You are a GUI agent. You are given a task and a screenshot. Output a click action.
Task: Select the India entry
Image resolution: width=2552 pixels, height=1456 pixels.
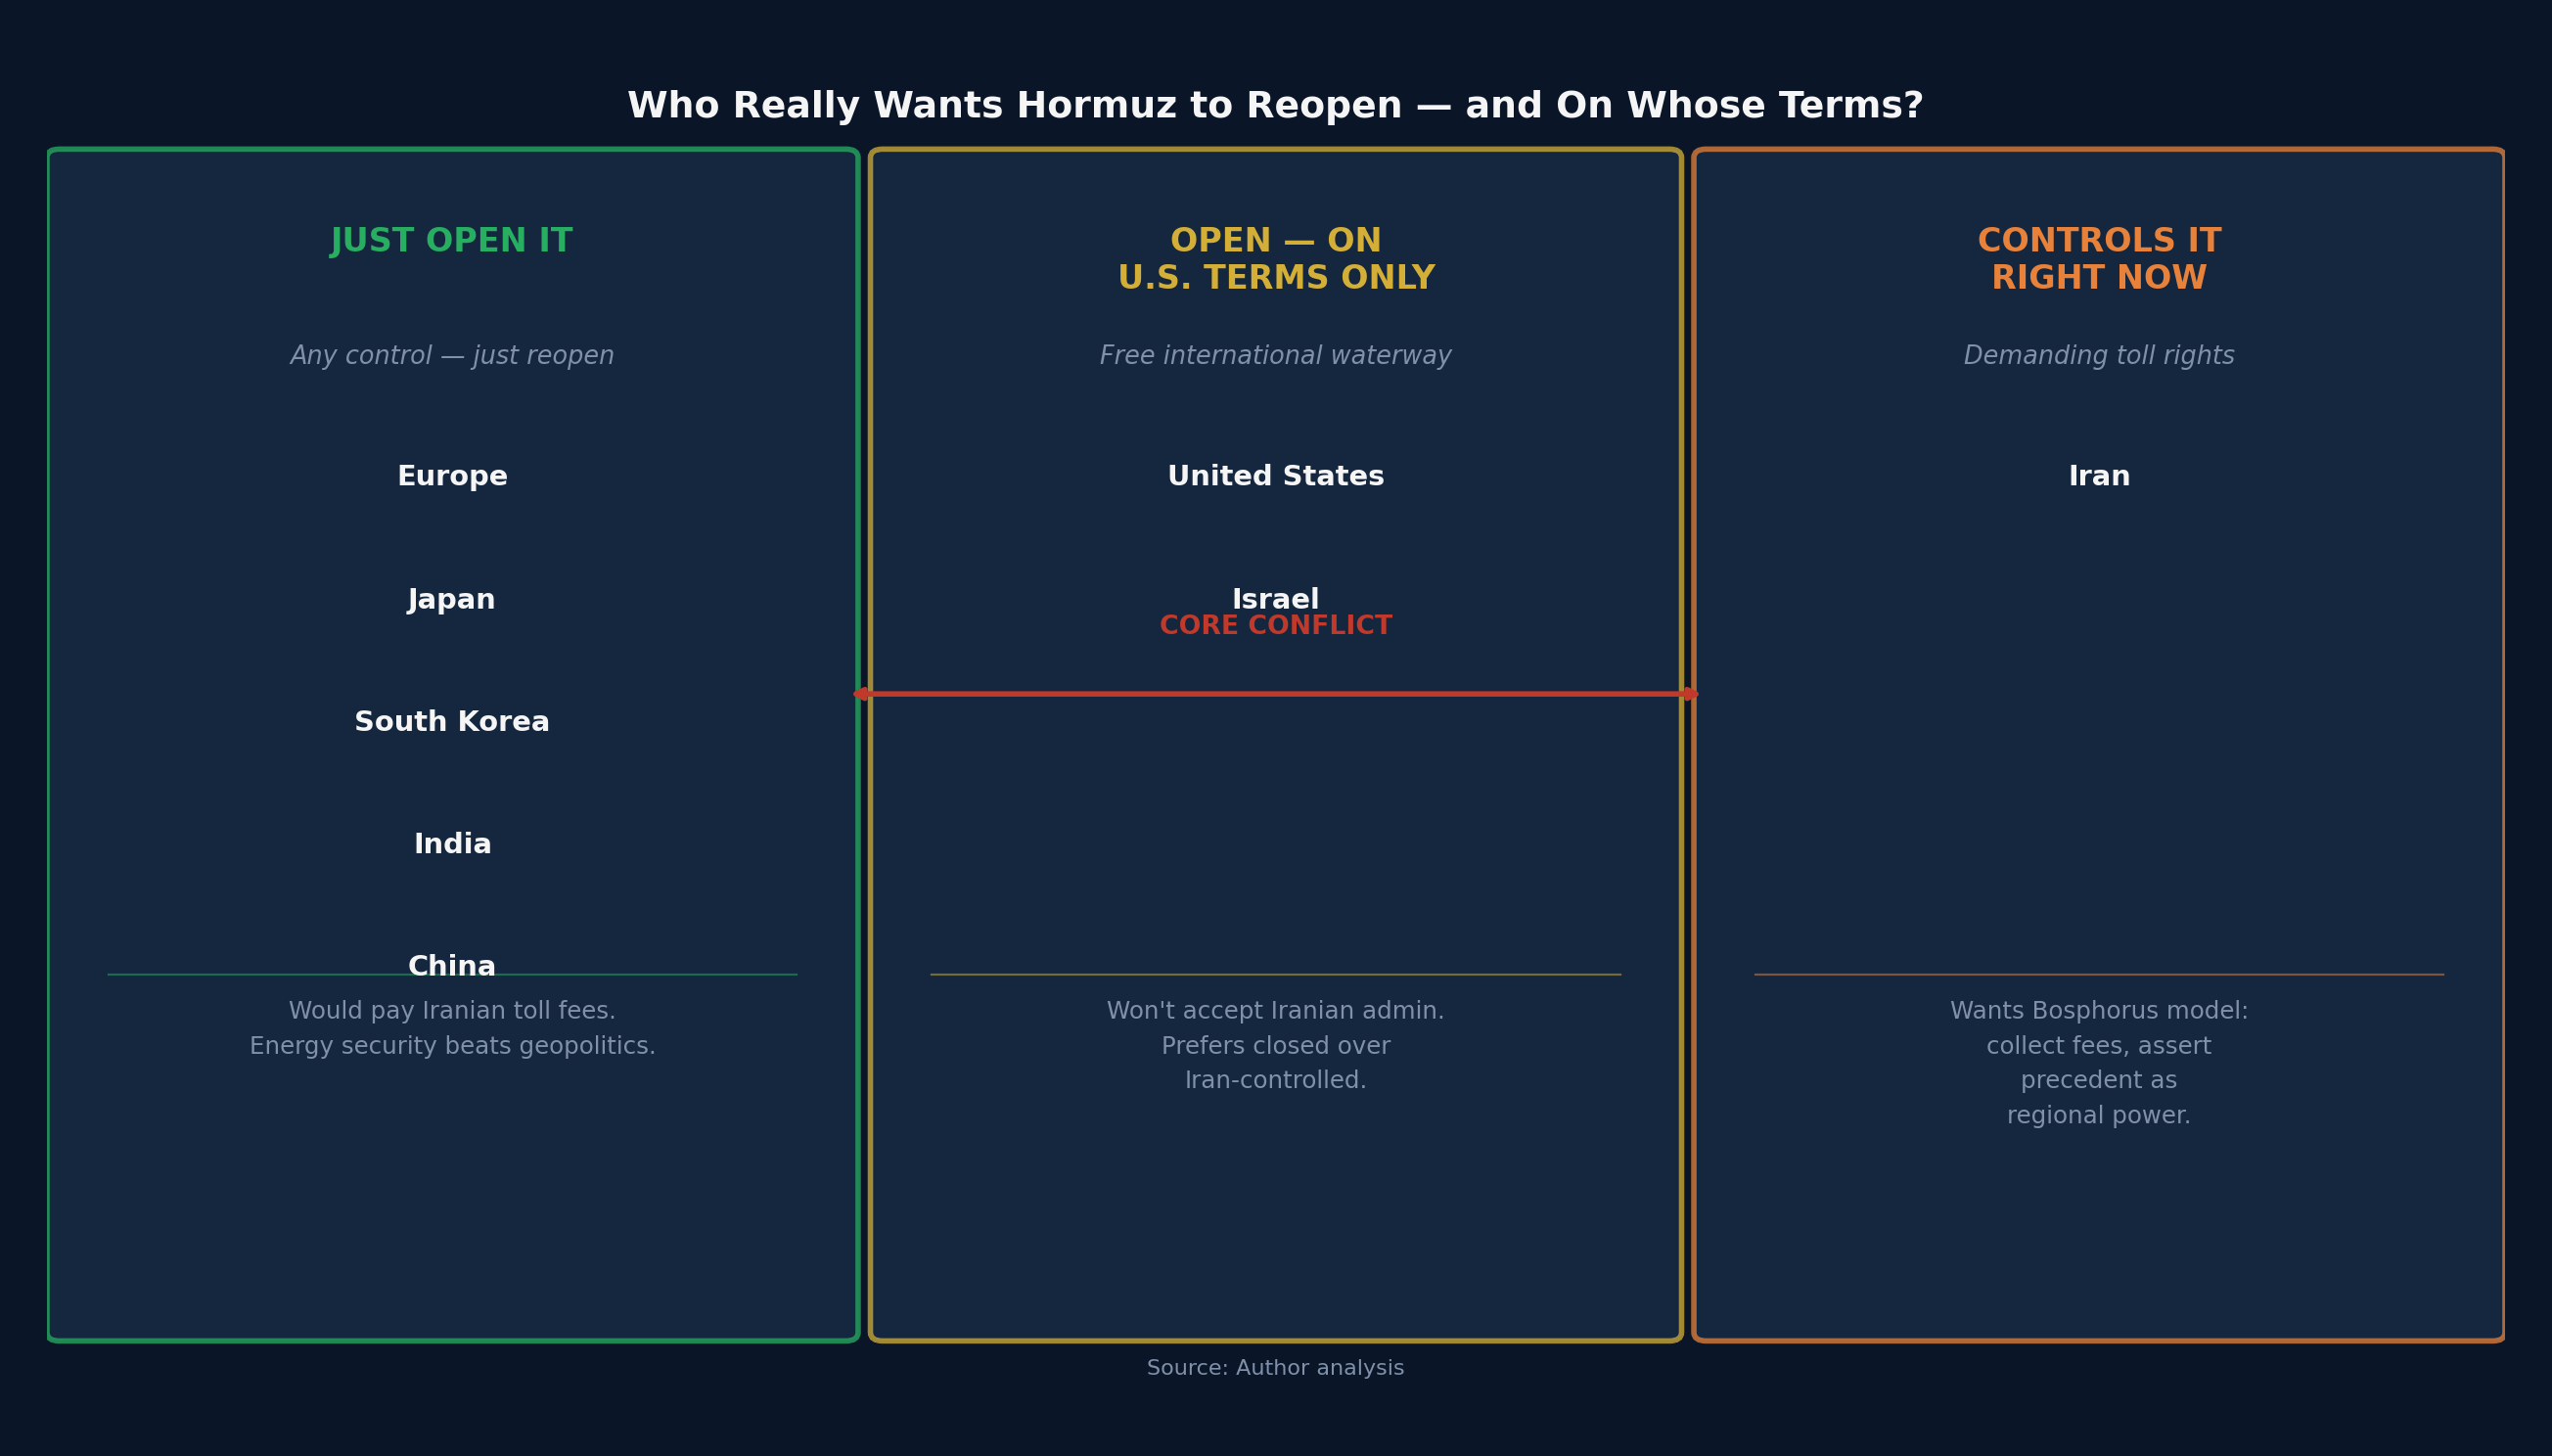click(452, 845)
